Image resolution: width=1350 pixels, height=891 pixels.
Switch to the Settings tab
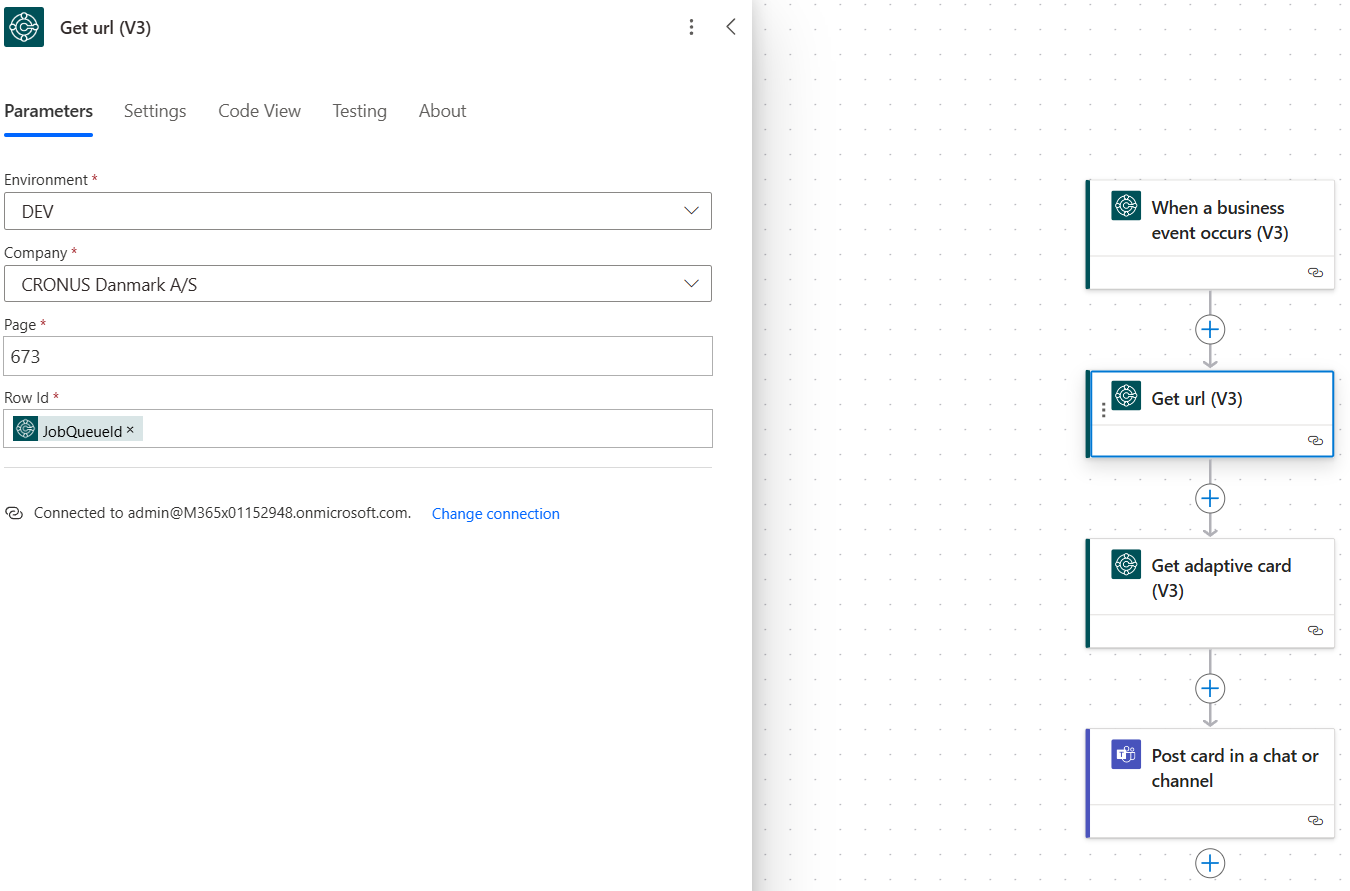pos(155,111)
